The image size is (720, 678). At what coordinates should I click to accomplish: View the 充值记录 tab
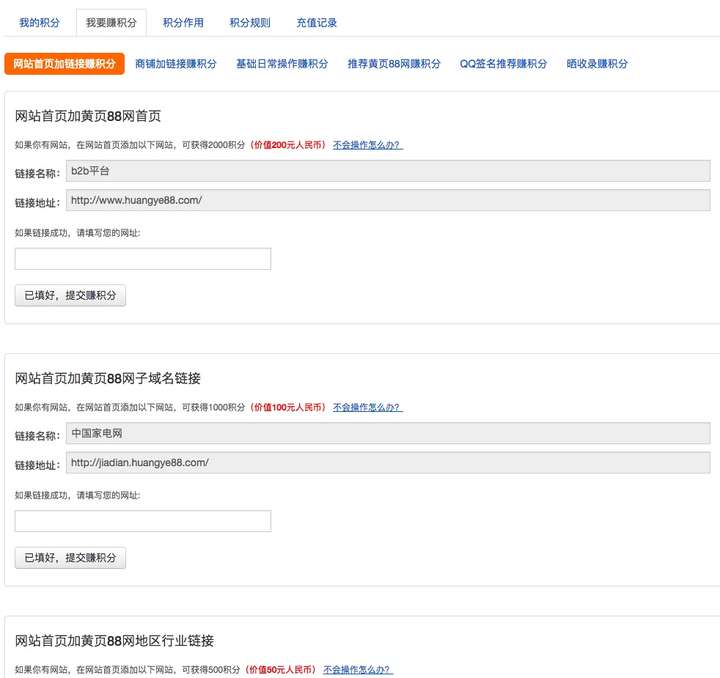coord(316,22)
